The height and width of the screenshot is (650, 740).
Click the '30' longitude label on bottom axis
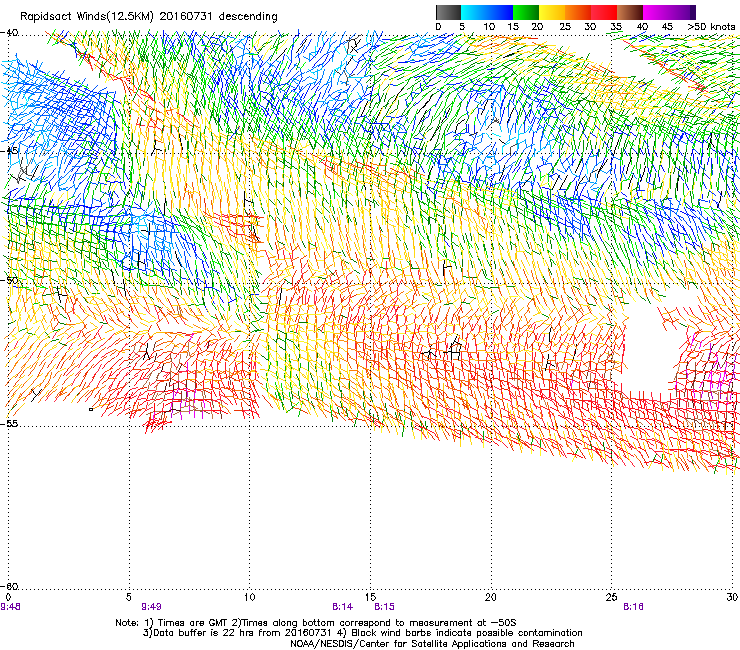pos(732,597)
